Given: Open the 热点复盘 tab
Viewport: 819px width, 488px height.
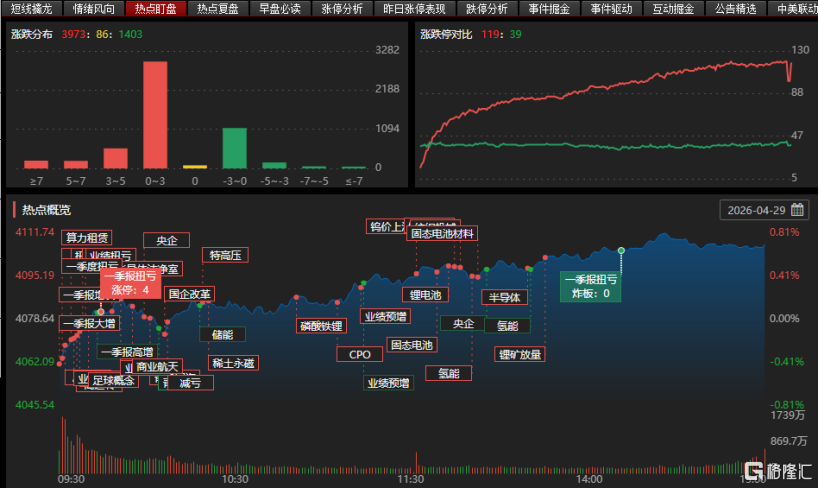Looking at the screenshot, I should (218, 8).
